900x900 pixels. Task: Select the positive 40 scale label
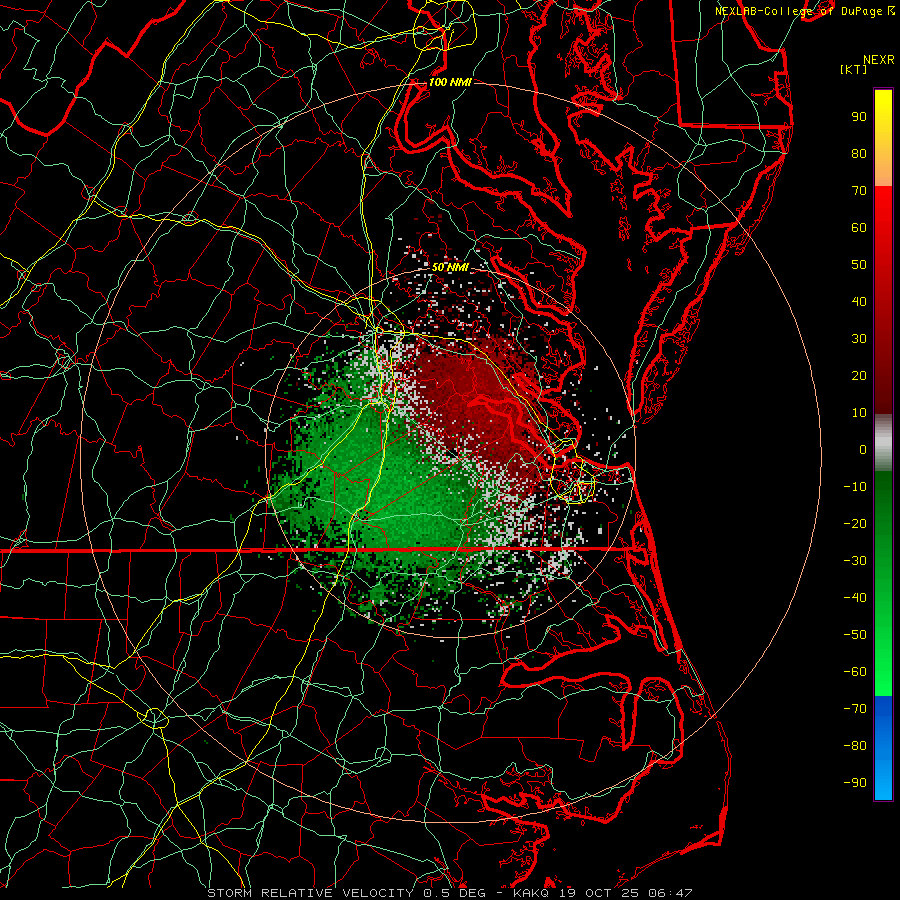pos(859,302)
